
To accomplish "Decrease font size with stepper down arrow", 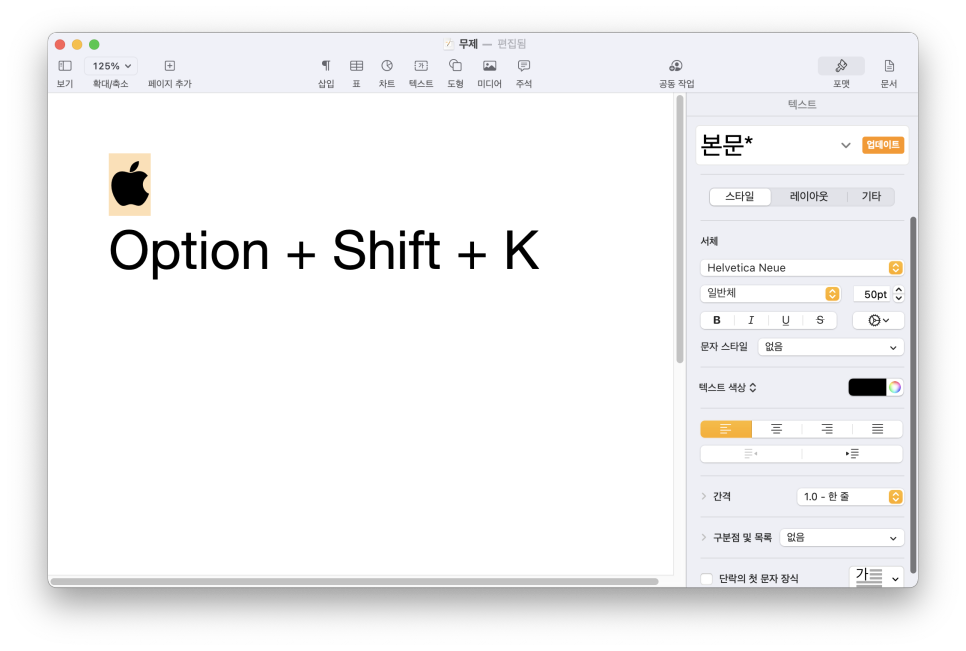I will [899, 298].
